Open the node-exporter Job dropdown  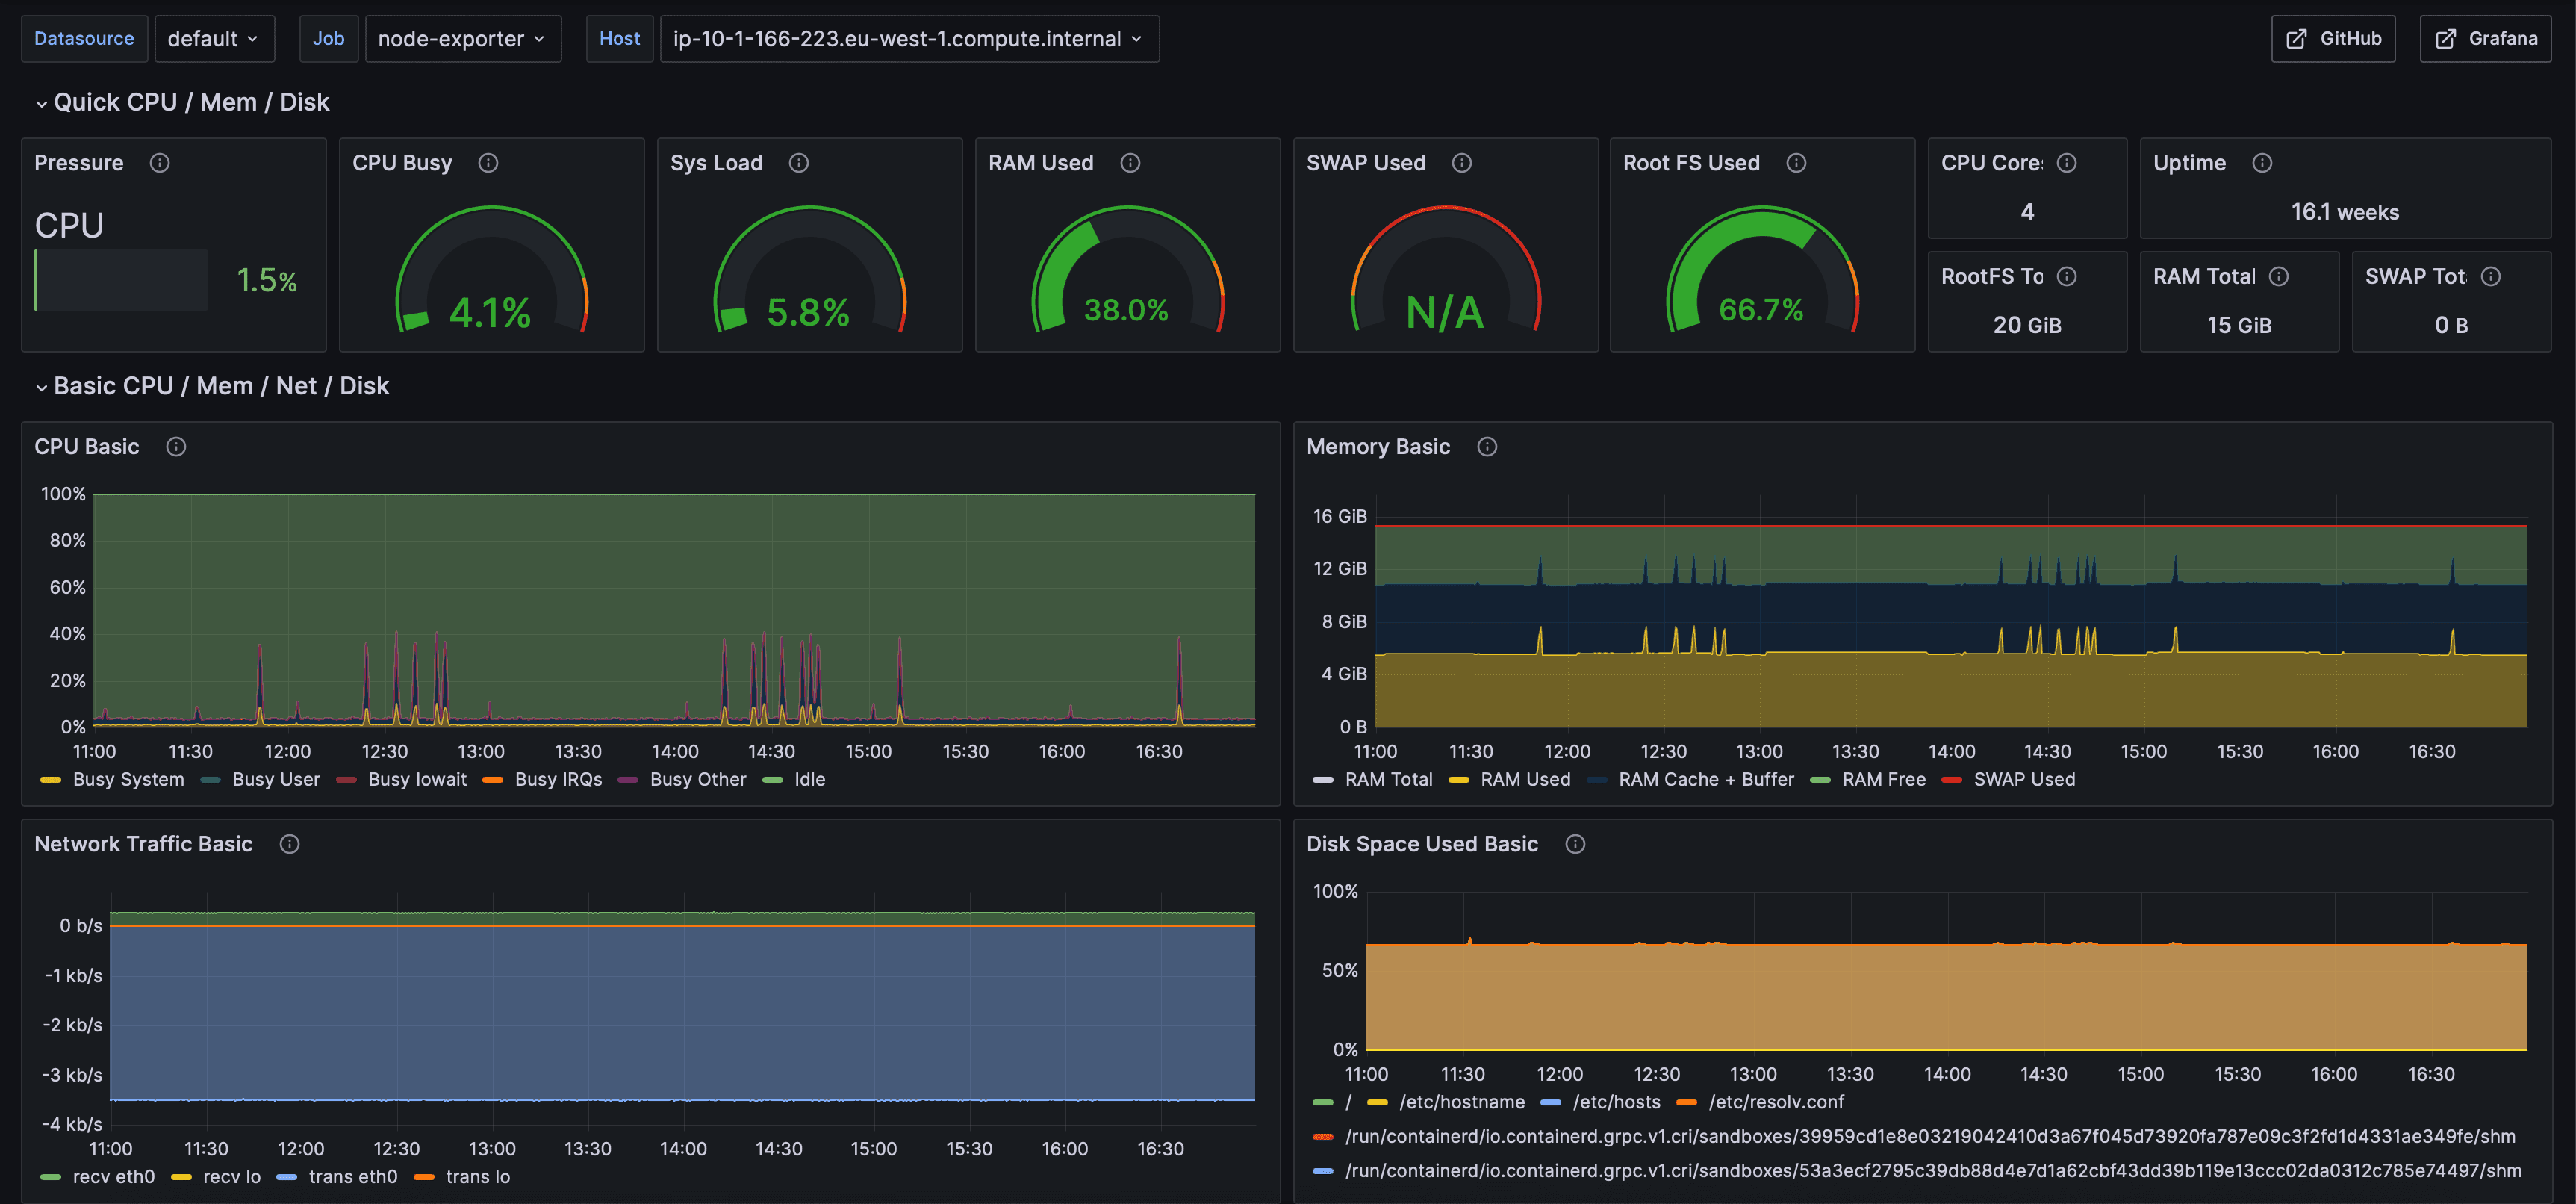pos(463,38)
